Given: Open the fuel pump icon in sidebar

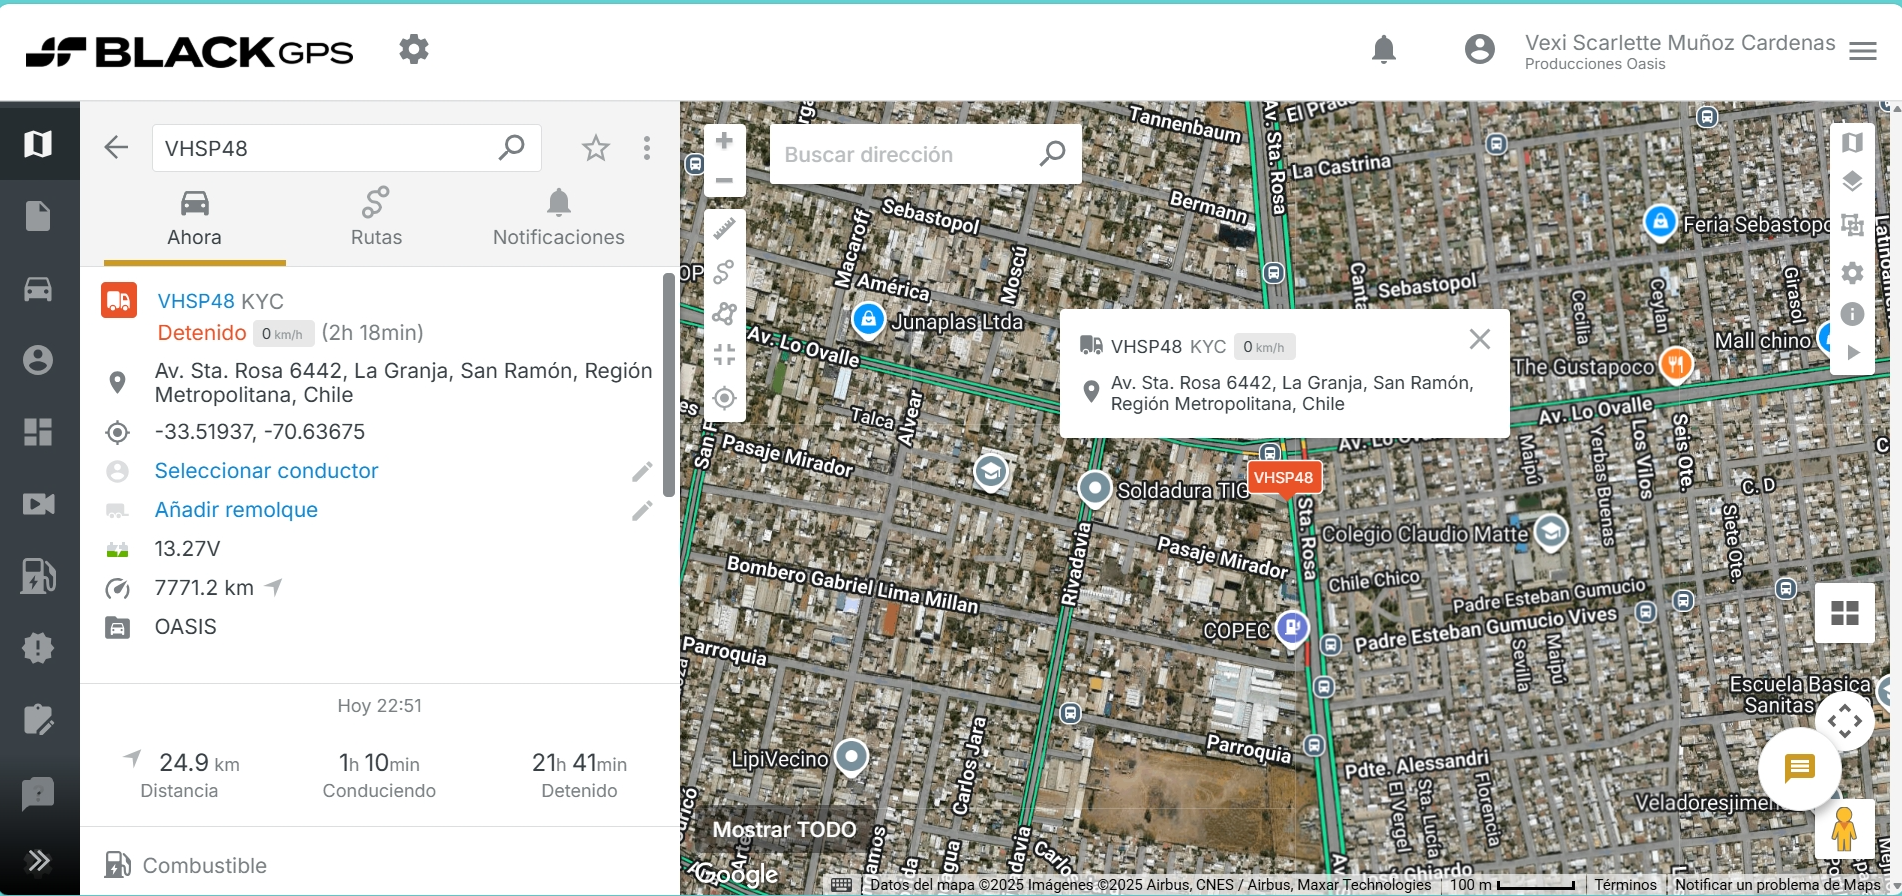Looking at the screenshot, I should tap(38, 576).
